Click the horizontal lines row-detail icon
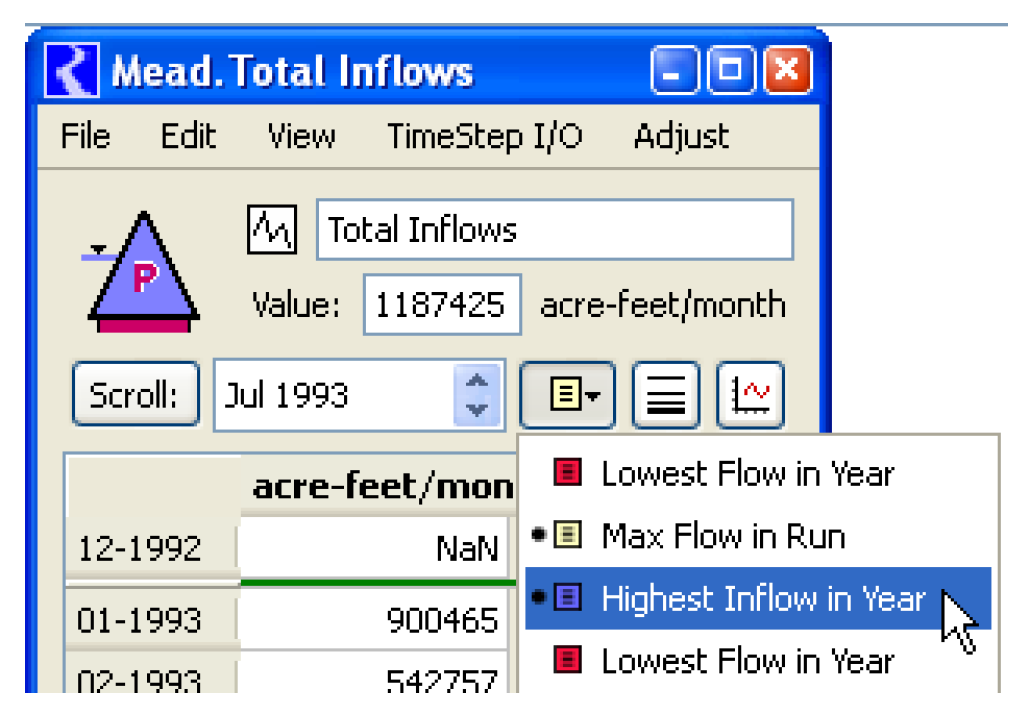This screenshot has width=1030, height=717. tap(665, 395)
